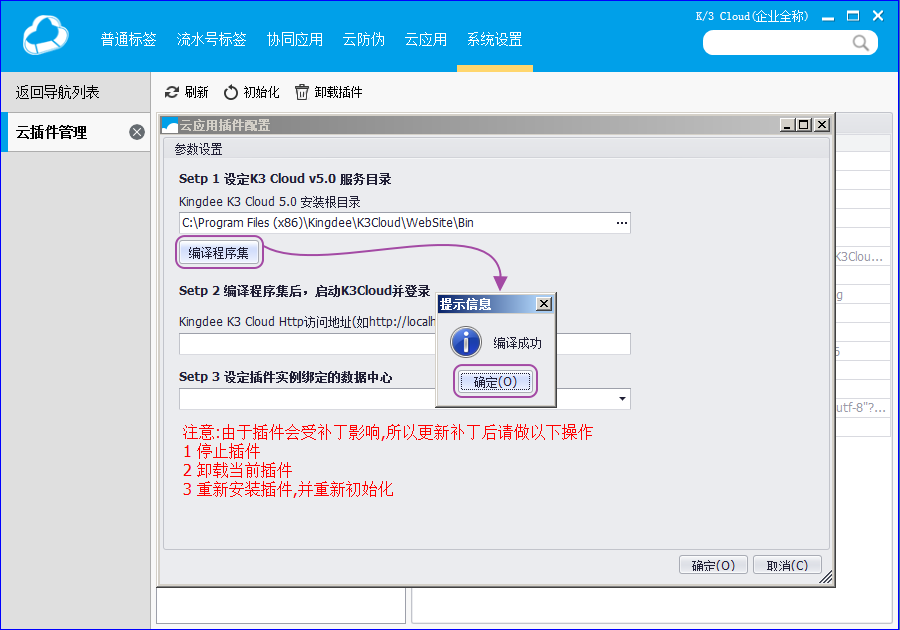Minimize the K/3 Cloud main window

pos(828,17)
